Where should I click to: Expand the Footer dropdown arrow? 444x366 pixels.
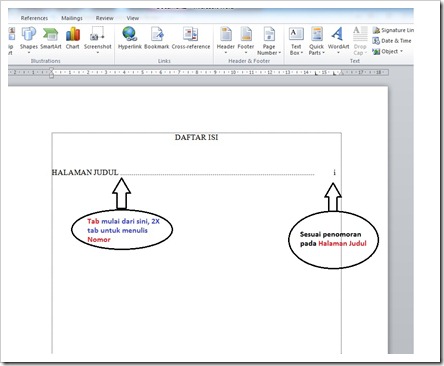pyautogui.click(x=246, y=53)
